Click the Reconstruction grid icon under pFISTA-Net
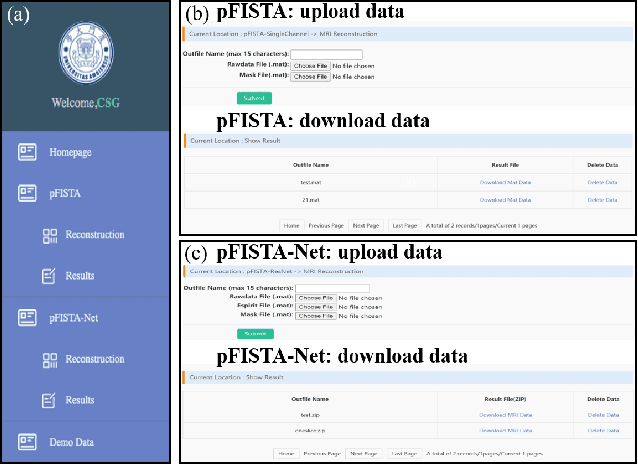Screen dimensions: 638x464 tap(50, 361)
